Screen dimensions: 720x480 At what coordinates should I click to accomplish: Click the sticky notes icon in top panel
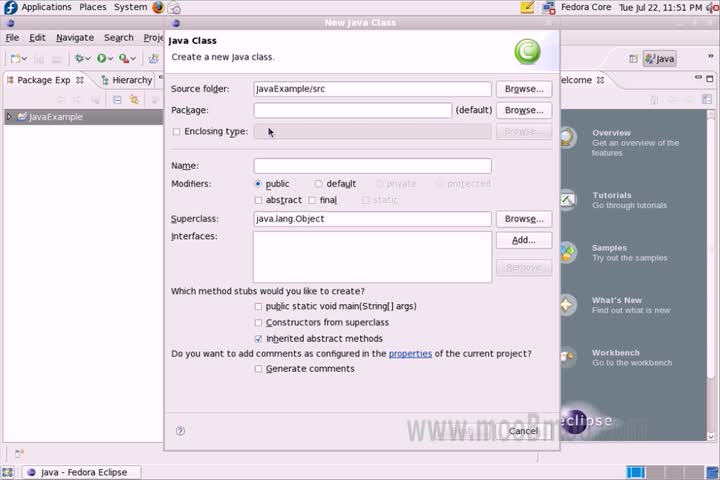pos(527,7)
